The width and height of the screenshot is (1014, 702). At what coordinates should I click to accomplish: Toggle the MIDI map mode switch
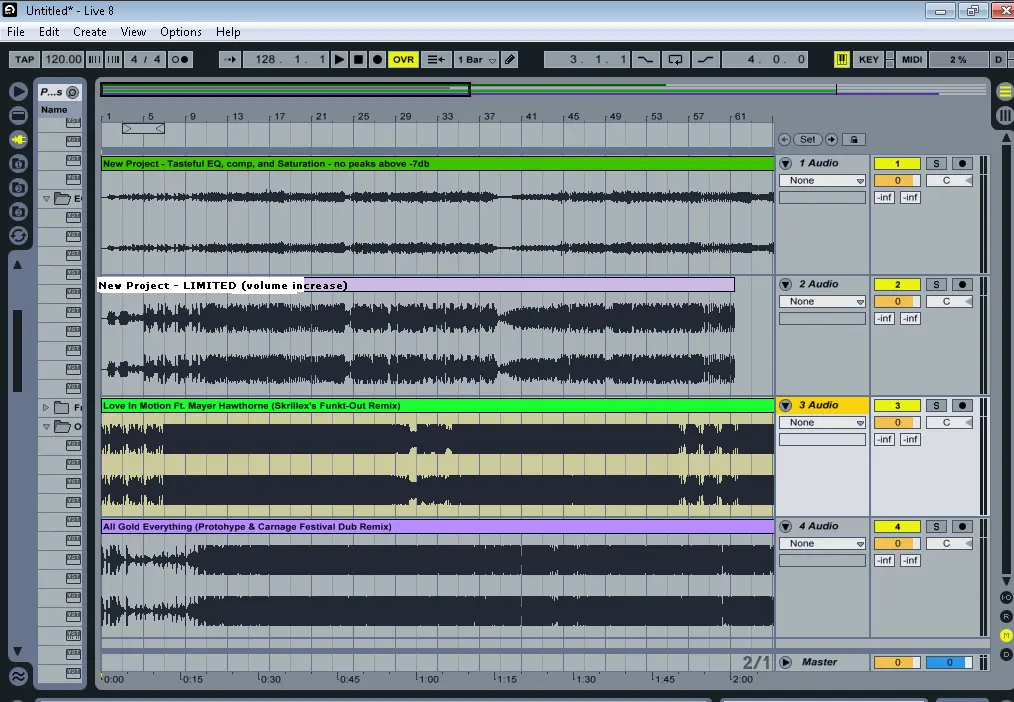pos(912,59)
